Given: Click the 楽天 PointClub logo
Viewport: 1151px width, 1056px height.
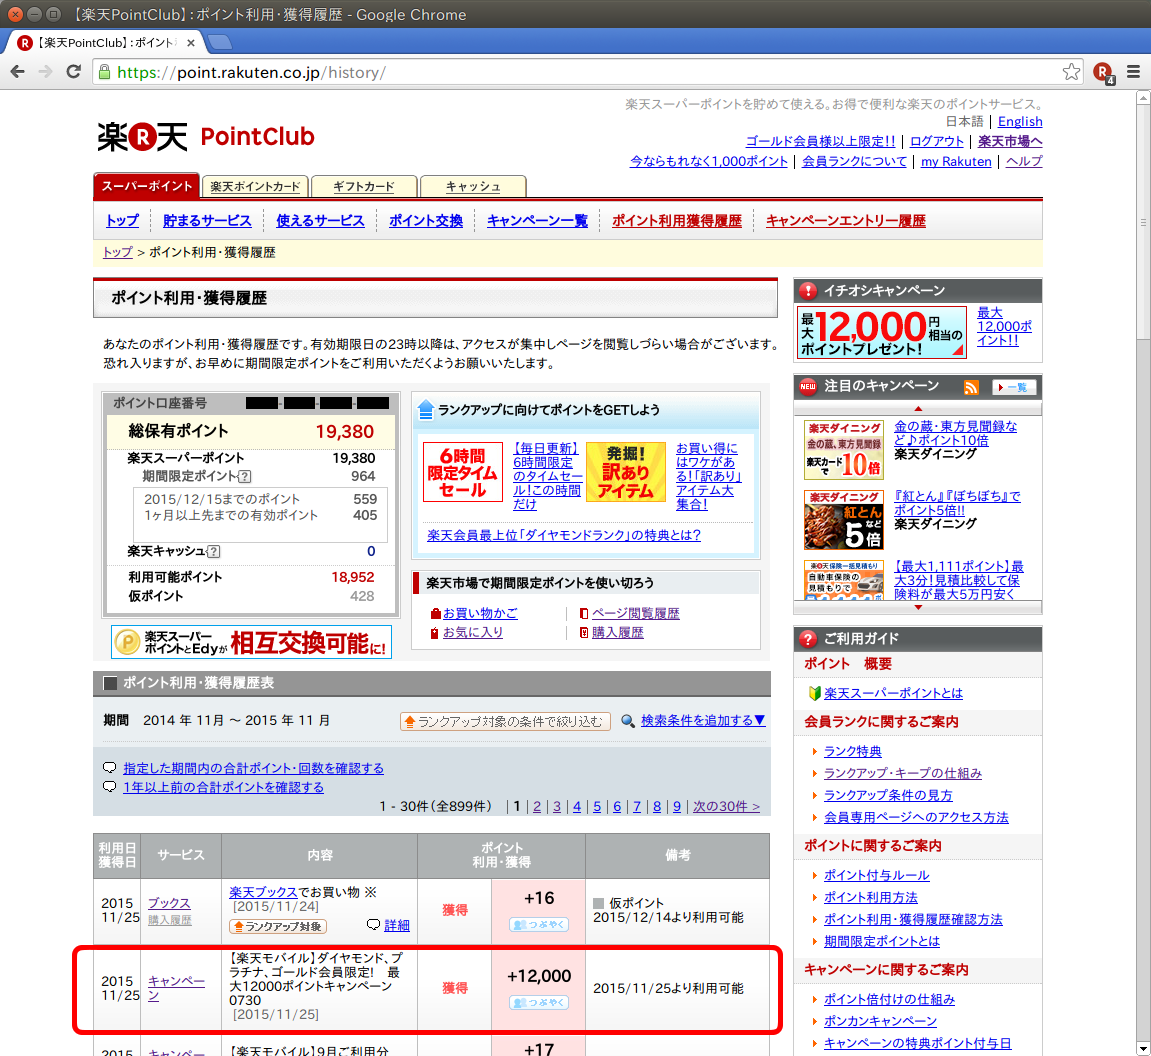Looking at the screenshot, I should 206,136.
